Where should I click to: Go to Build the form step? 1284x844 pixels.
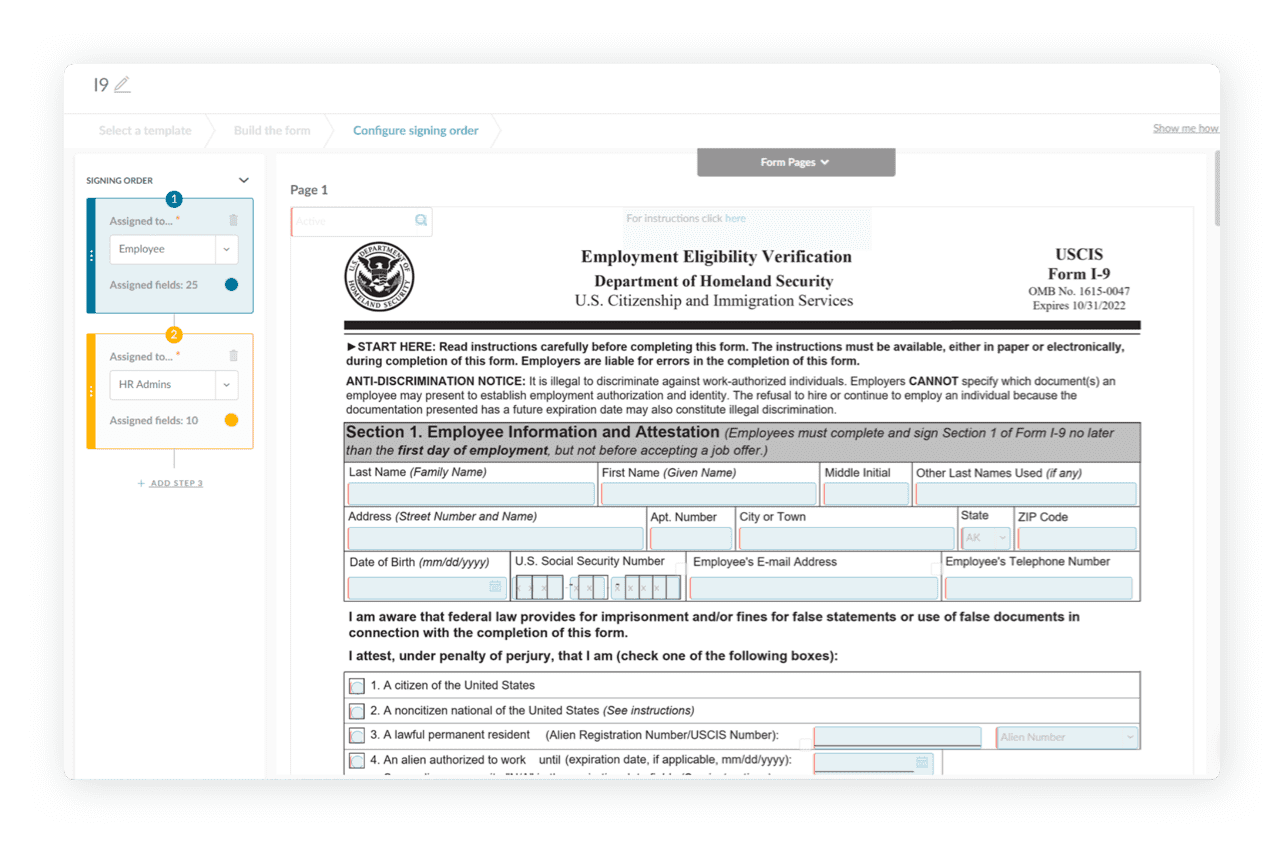(x=272, y=130)
